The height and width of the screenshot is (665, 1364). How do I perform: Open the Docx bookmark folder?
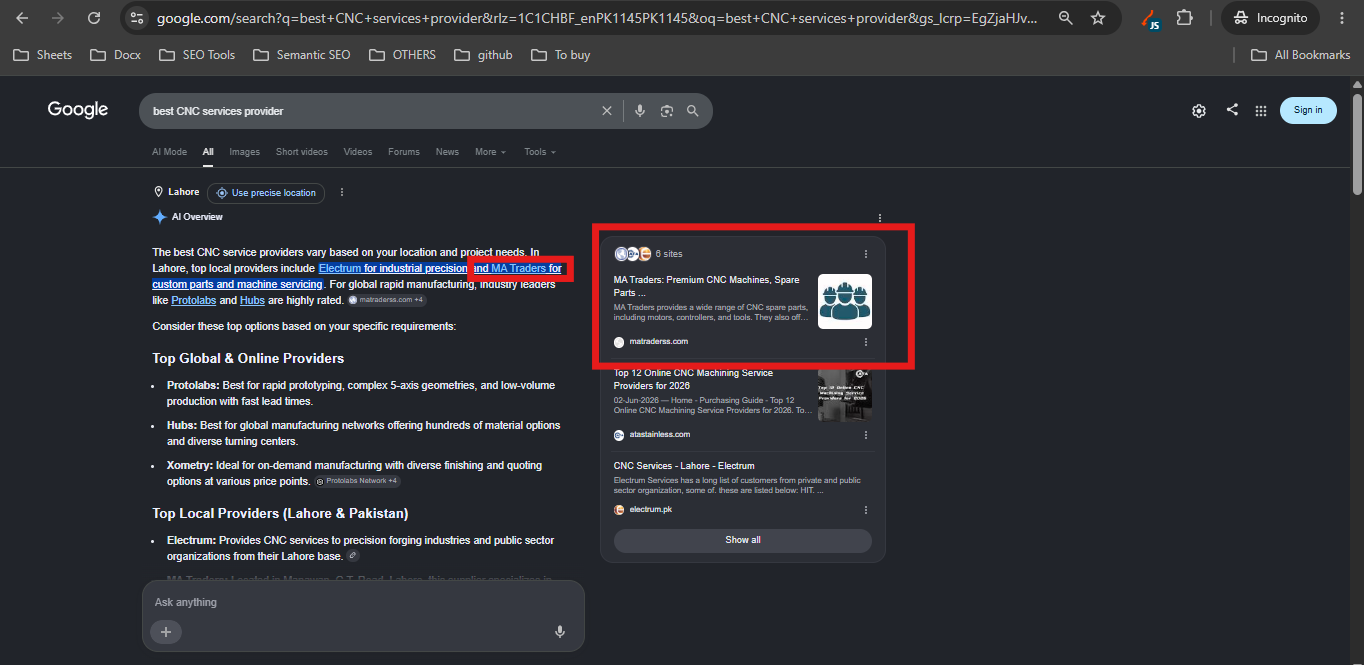tap(115, 55)
